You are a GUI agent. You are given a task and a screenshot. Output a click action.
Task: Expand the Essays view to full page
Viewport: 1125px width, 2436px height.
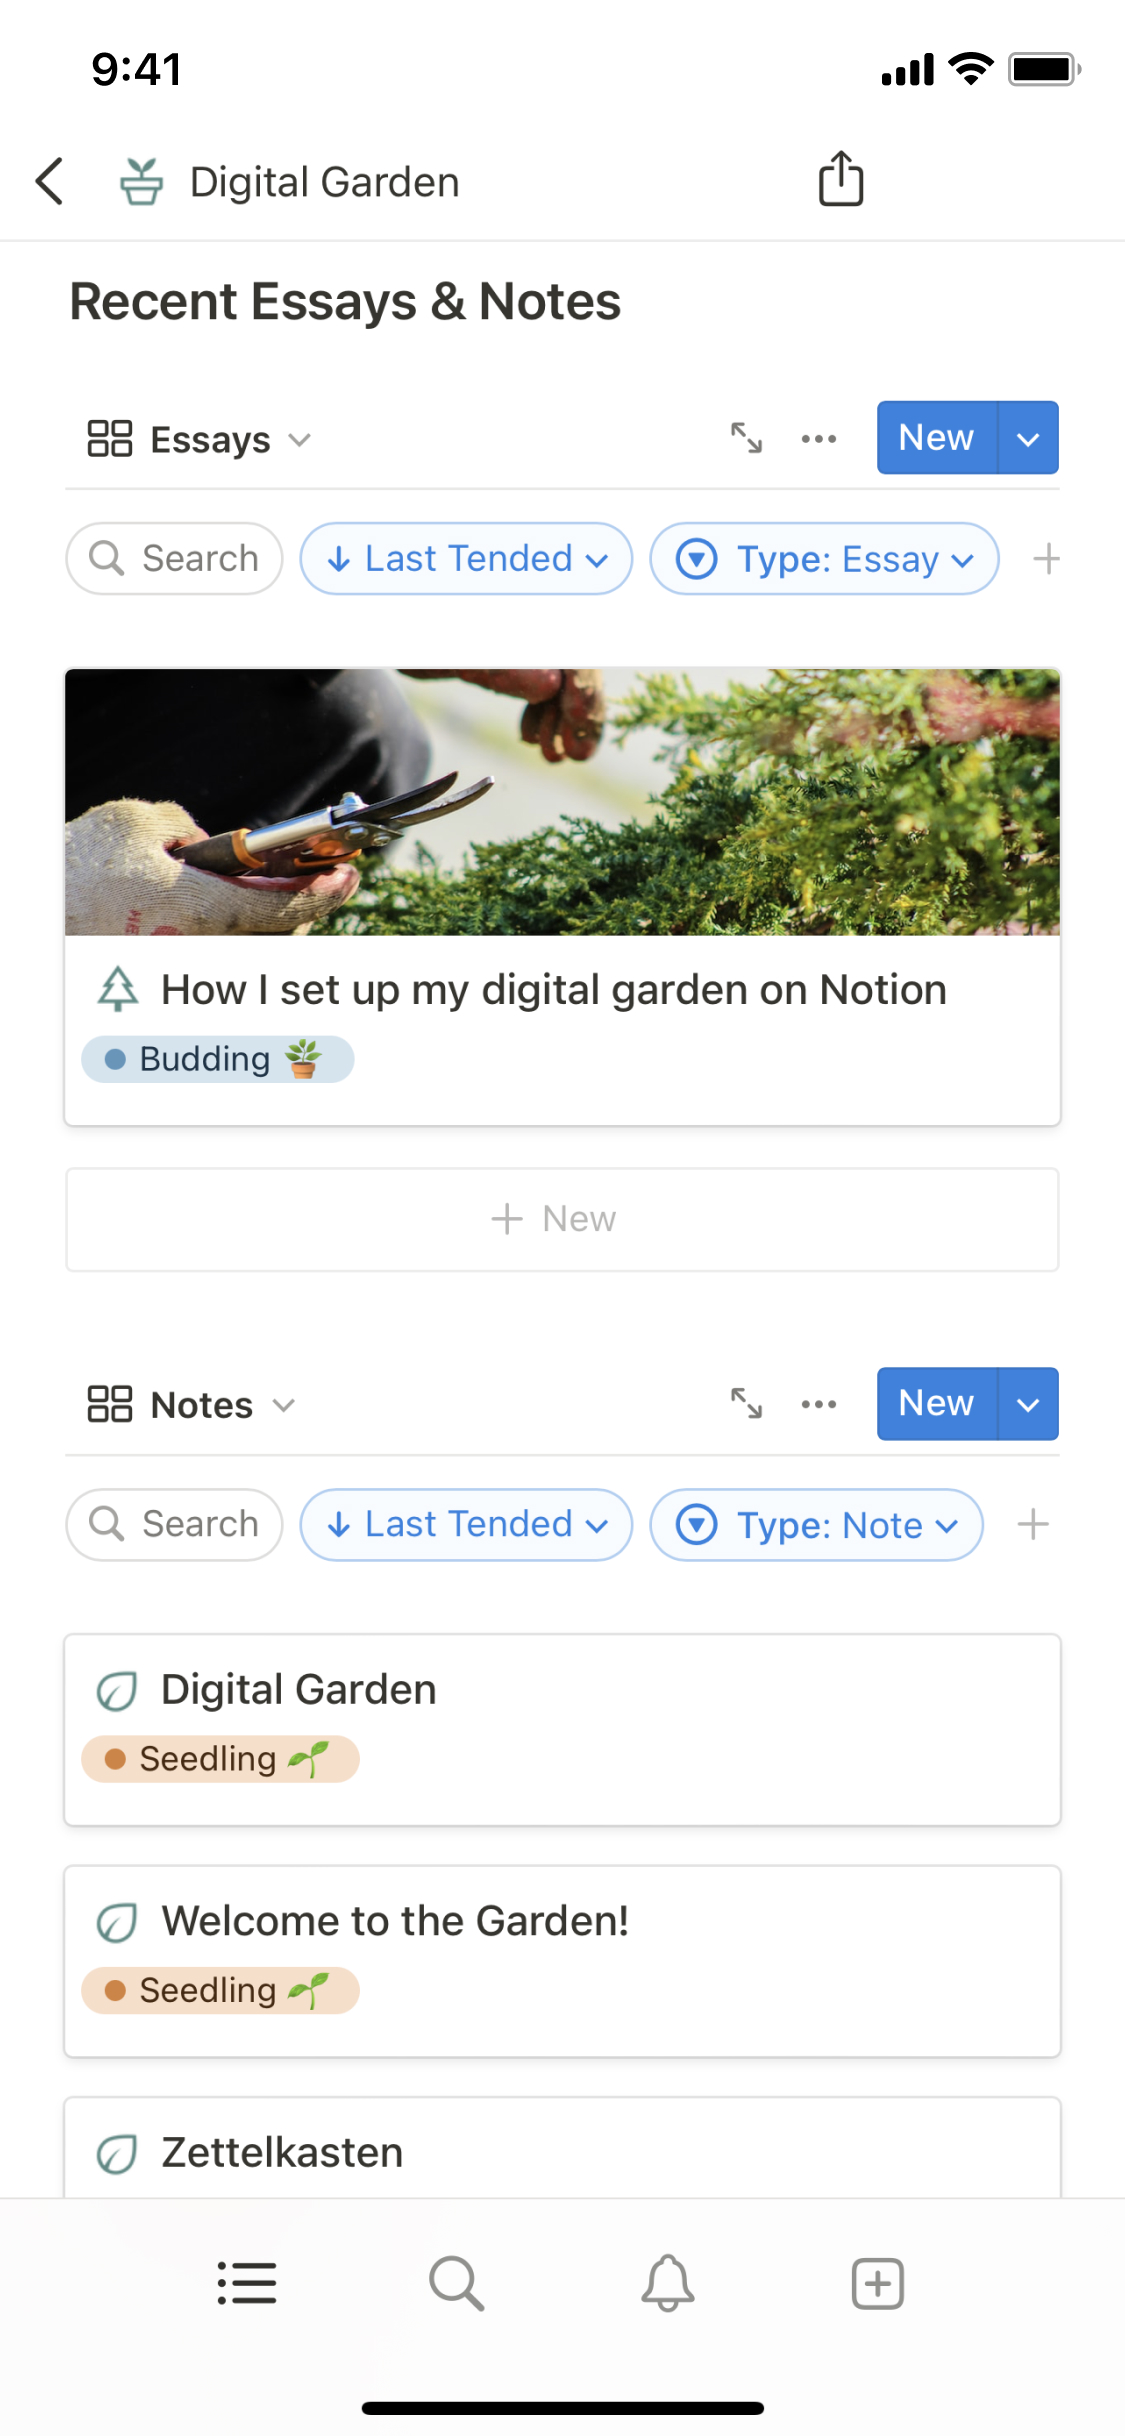pyautogui.click(x=746, y=438)
